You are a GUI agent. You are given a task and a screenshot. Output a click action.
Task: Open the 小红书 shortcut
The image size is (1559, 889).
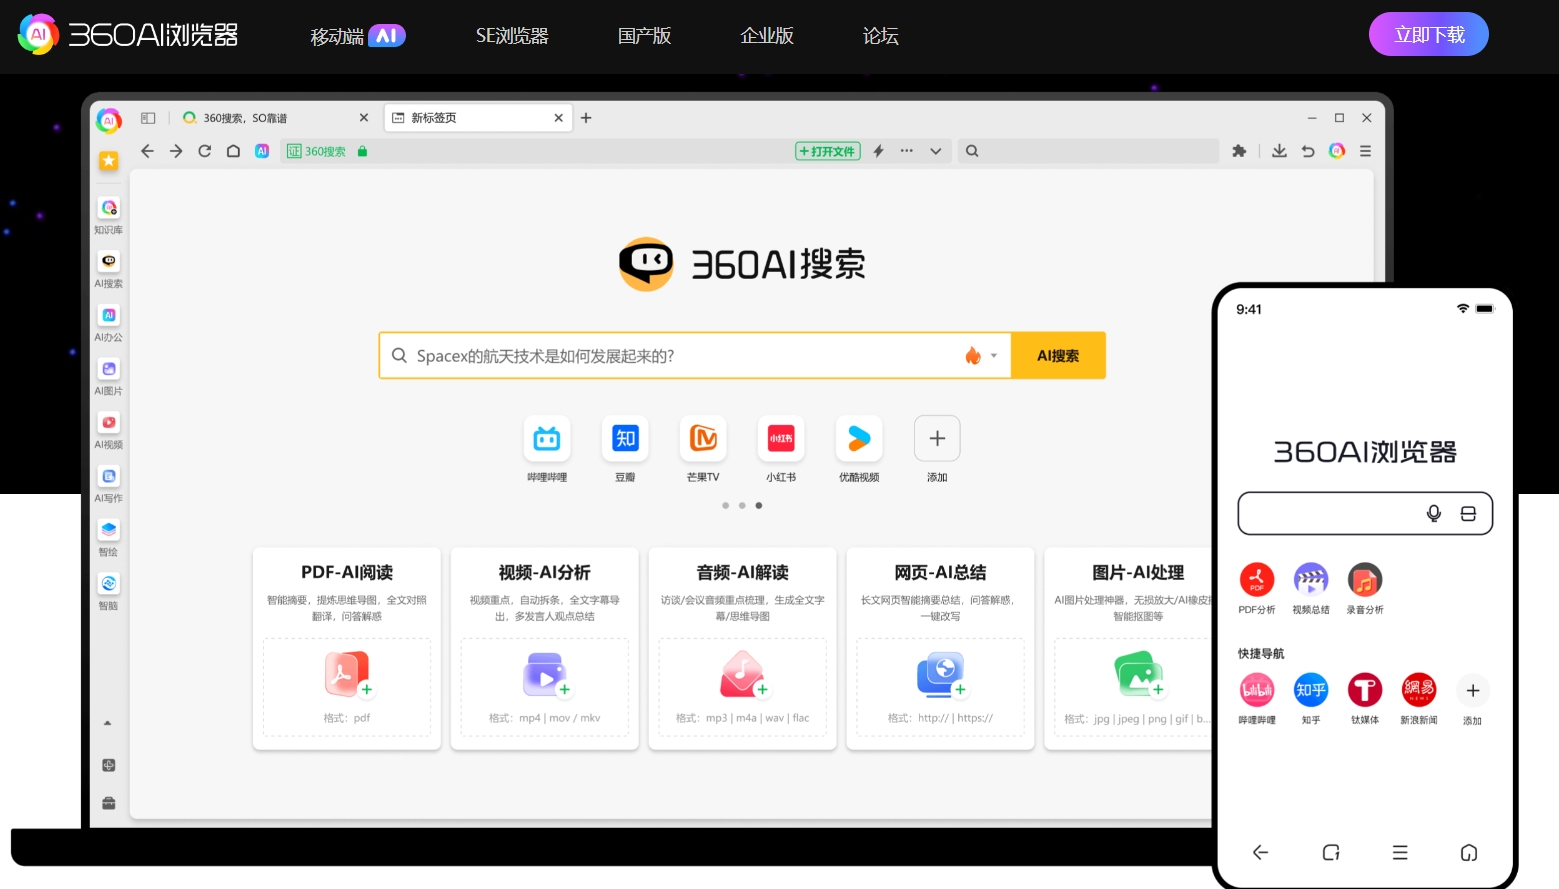coord(781,449)
